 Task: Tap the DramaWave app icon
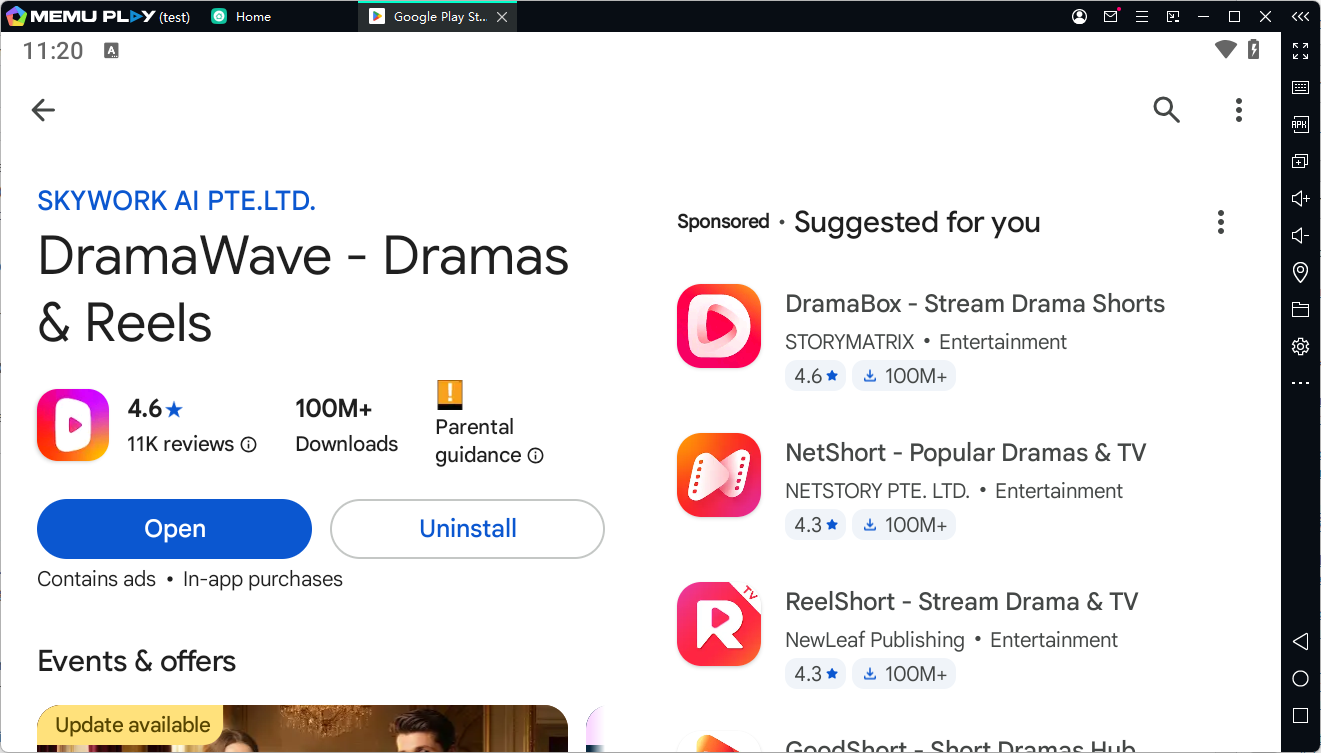tap(73, 425)
